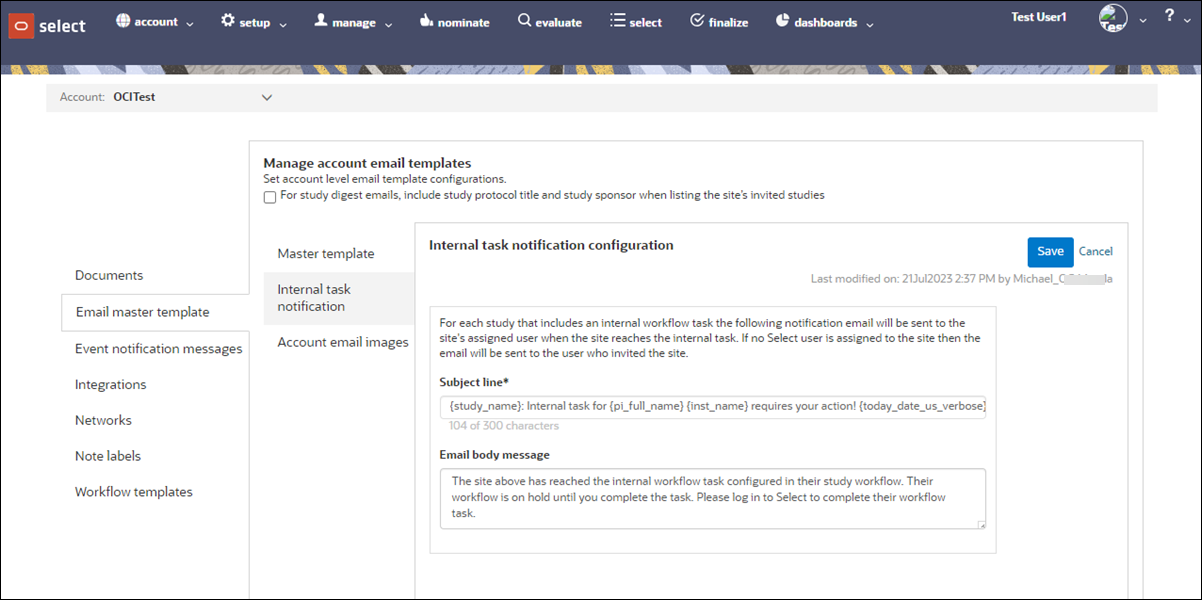Open Event notification messages
Image resolution: width=1202 pixels, height=600 pixels.
[159, 349]
